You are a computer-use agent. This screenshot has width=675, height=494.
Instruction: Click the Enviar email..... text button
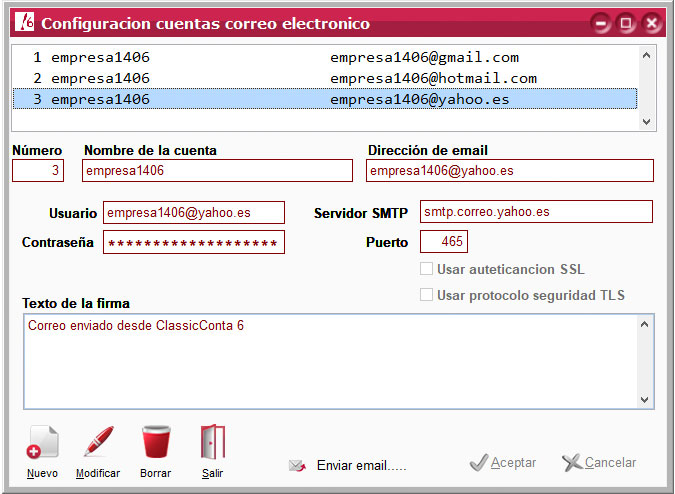click(x=362, y=466)
